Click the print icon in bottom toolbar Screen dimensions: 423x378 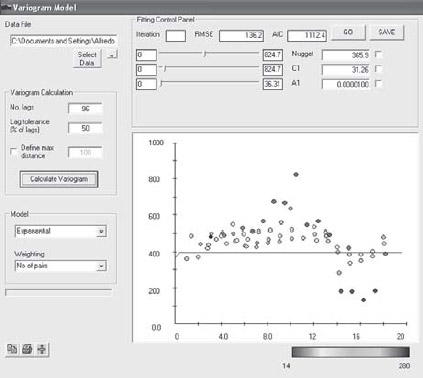point(27,349)
